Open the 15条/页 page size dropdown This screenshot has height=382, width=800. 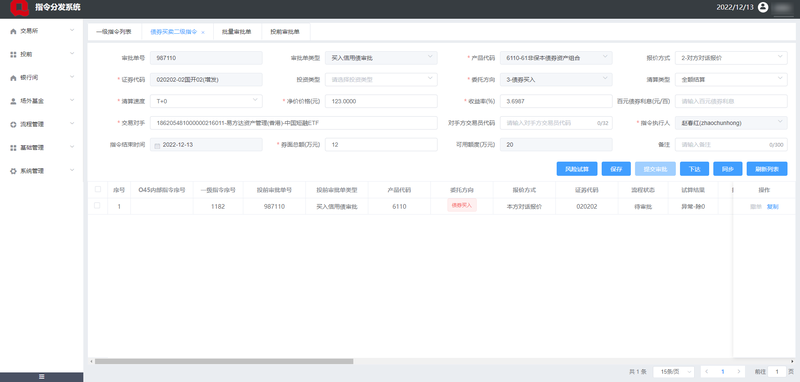point(673,372)
